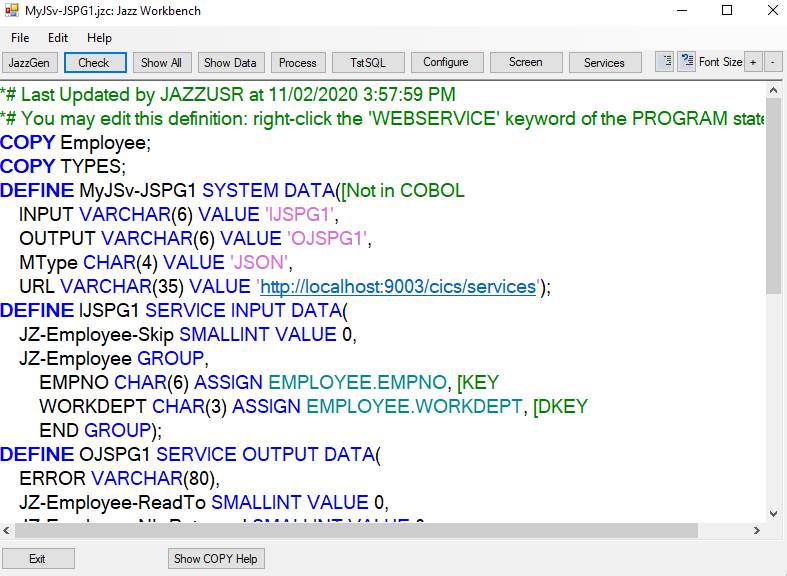Click the 'JZ-Employee-Skip' field name
This screenshot has height=576, width=787.
click(96, 335)
